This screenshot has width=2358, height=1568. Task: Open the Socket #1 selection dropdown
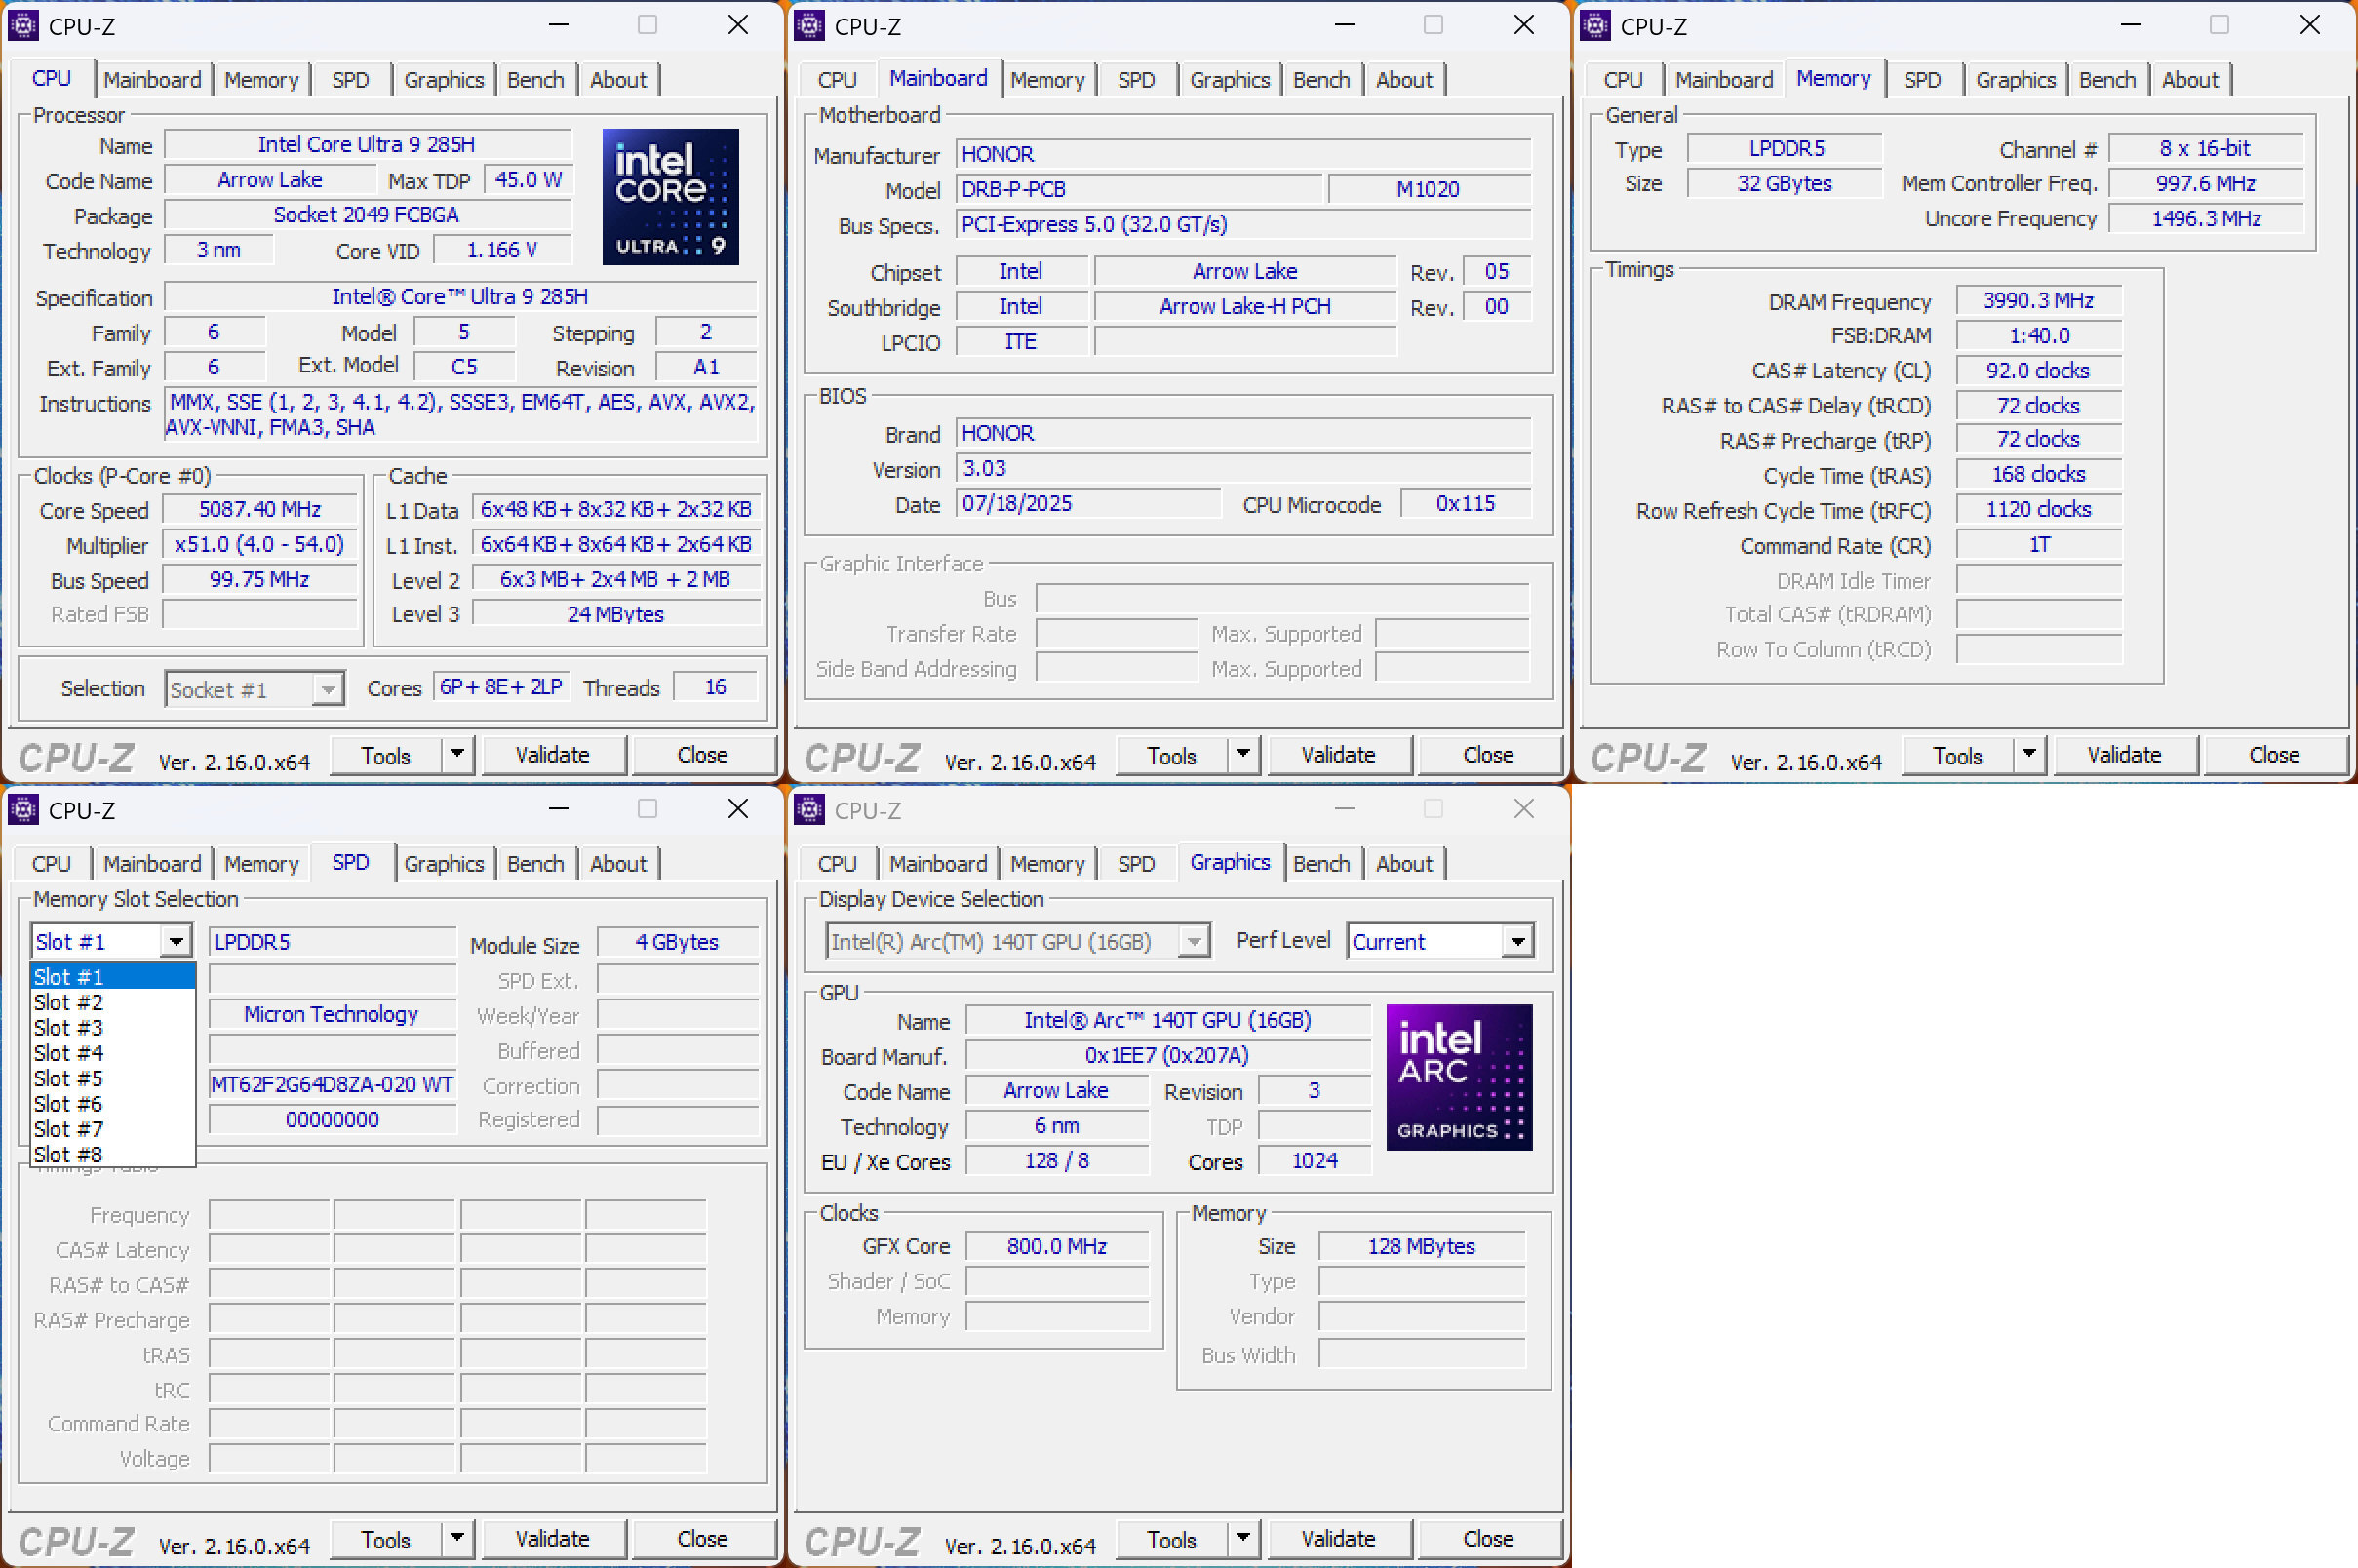[x=327, y=690]
